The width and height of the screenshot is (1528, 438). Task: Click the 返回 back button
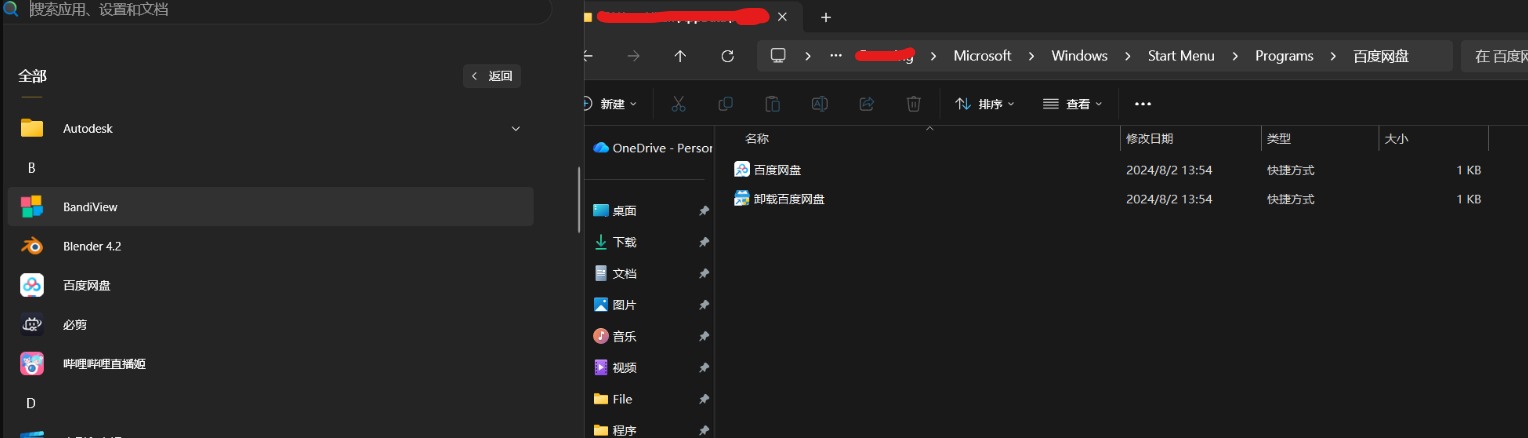point(492,76)
